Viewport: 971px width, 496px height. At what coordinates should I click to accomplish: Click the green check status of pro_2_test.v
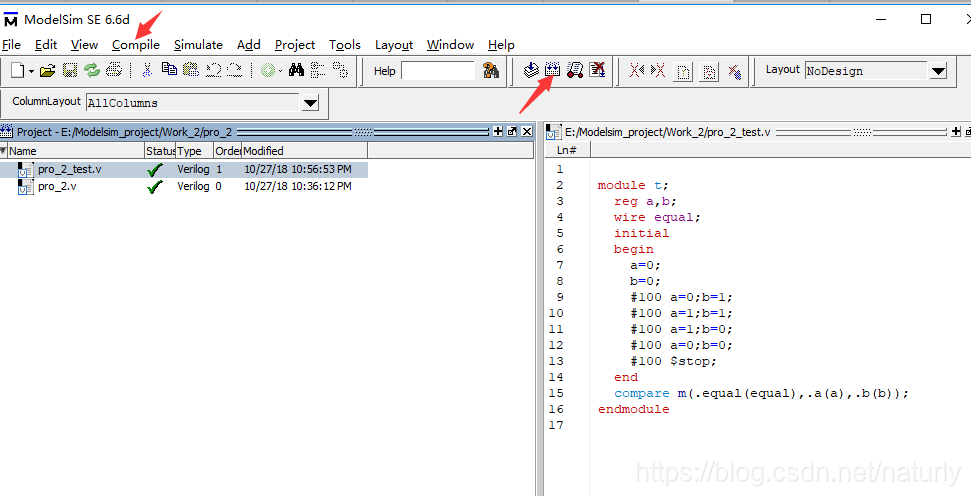[x=155, y=170]
